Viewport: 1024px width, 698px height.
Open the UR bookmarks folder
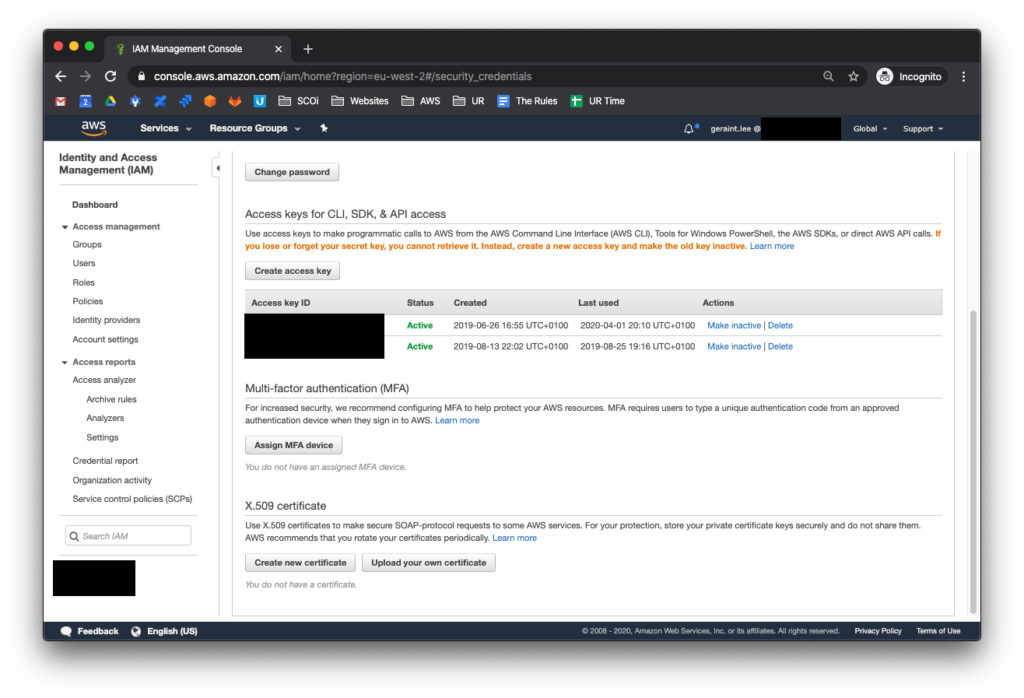coord(469,101)
